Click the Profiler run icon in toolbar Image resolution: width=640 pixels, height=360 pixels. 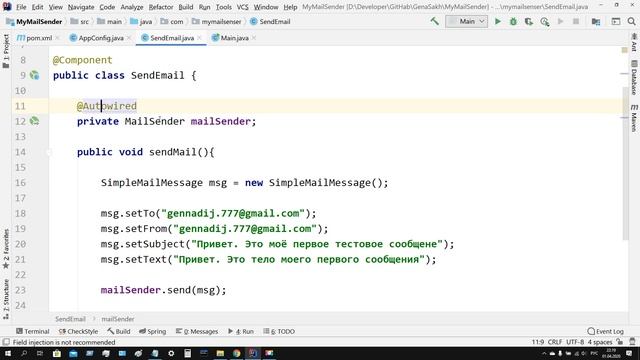pos(544,21)
